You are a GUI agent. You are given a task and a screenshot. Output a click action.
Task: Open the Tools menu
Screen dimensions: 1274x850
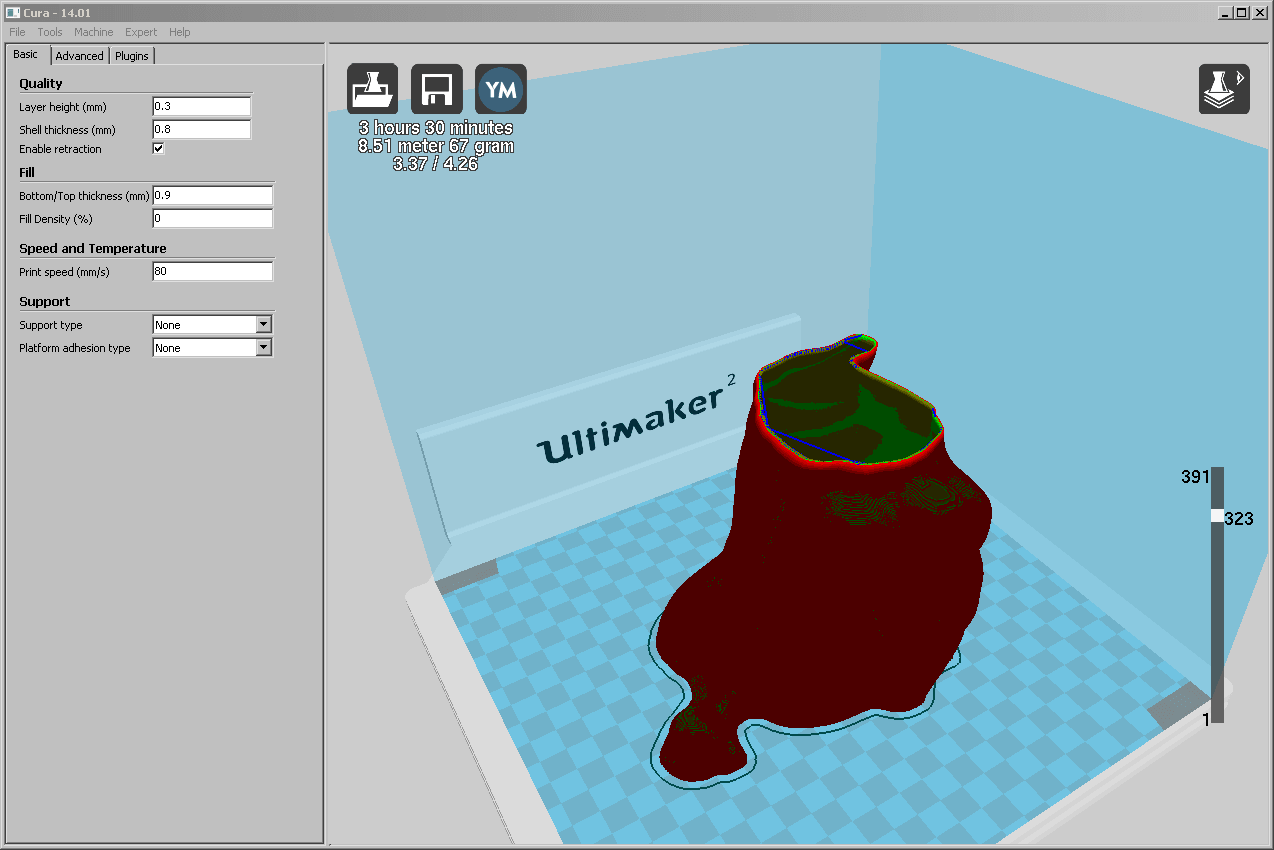[50, 32]
